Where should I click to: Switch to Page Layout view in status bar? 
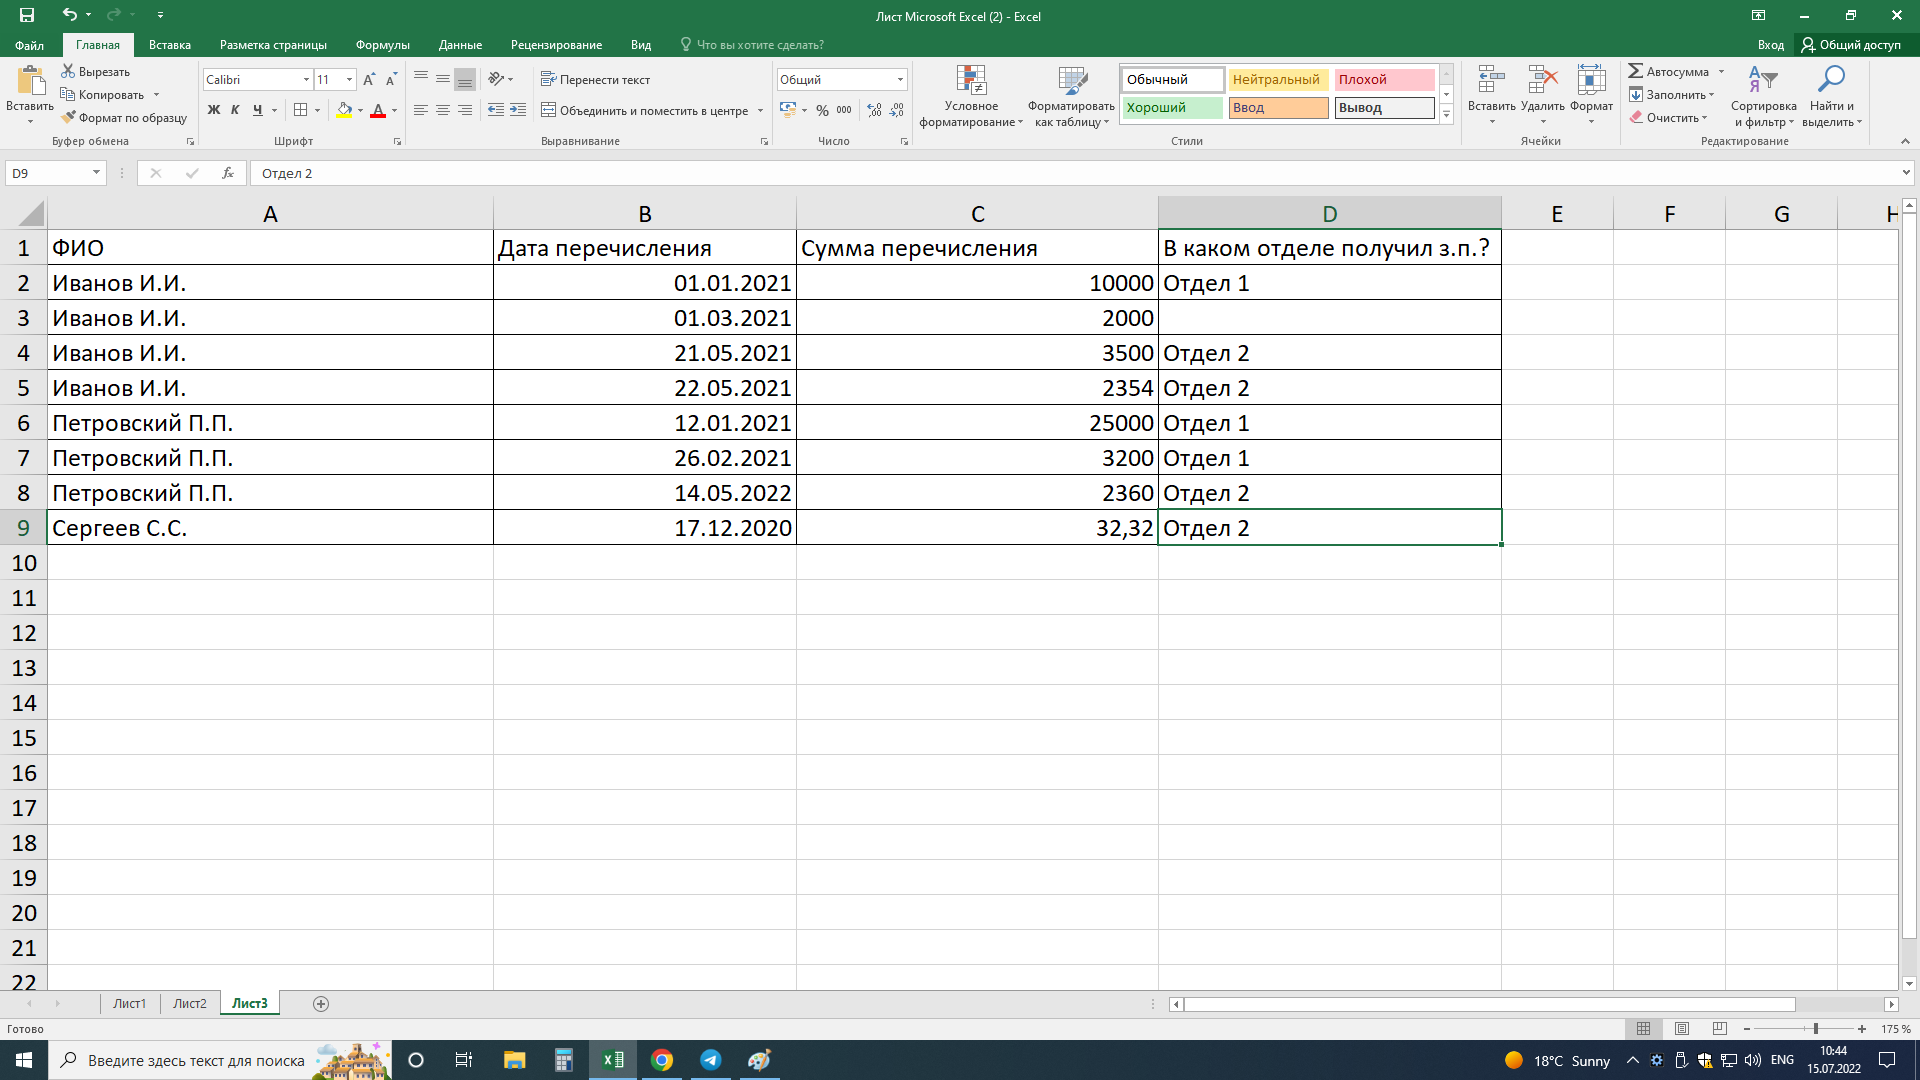pos(1682,1028)
